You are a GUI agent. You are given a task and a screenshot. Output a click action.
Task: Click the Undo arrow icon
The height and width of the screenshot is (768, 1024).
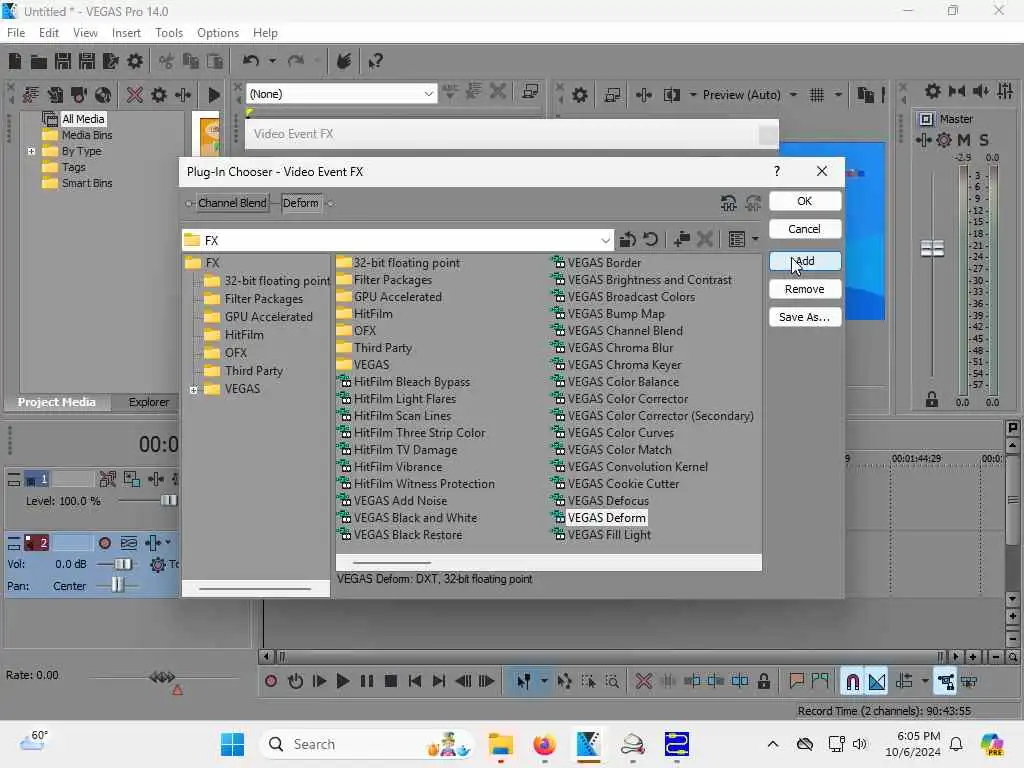pyautogui.click(x=250, y=61)
